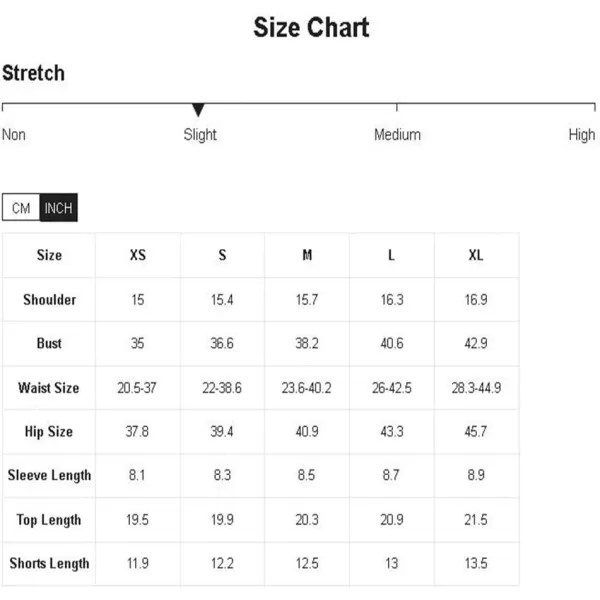
Task: Click the Stretch section heading
Action: (33, 73)
